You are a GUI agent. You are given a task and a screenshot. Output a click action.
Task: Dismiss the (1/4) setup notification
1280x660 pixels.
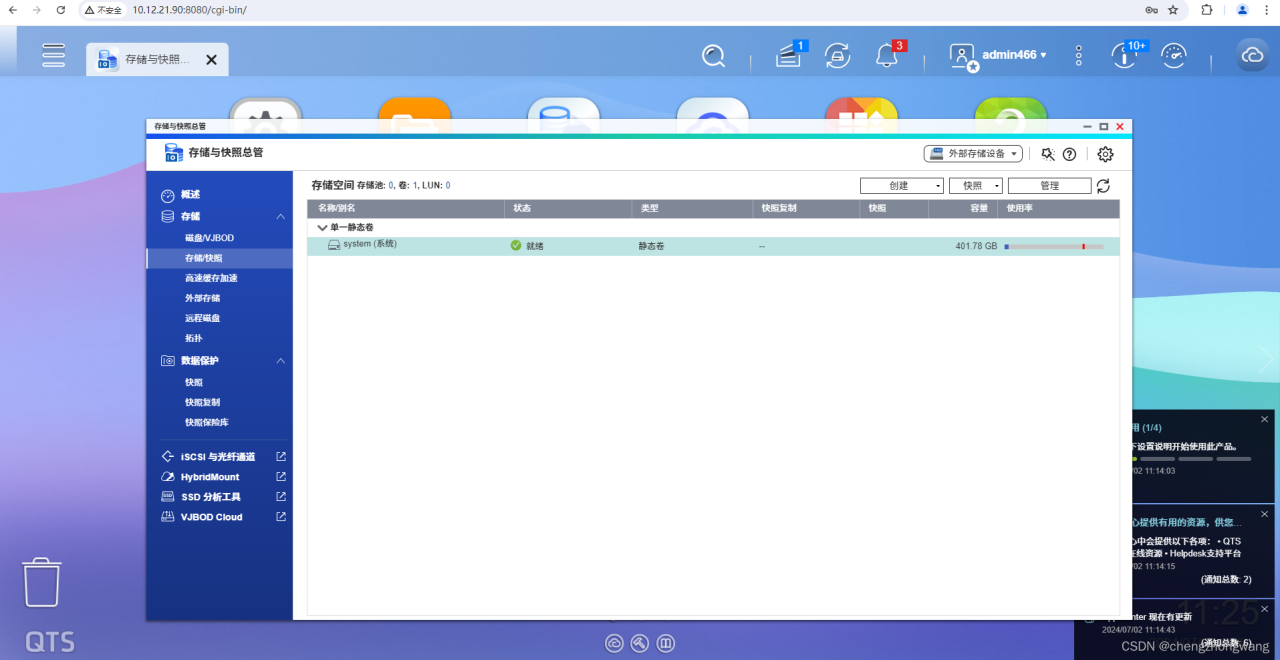pos(1264,419)
